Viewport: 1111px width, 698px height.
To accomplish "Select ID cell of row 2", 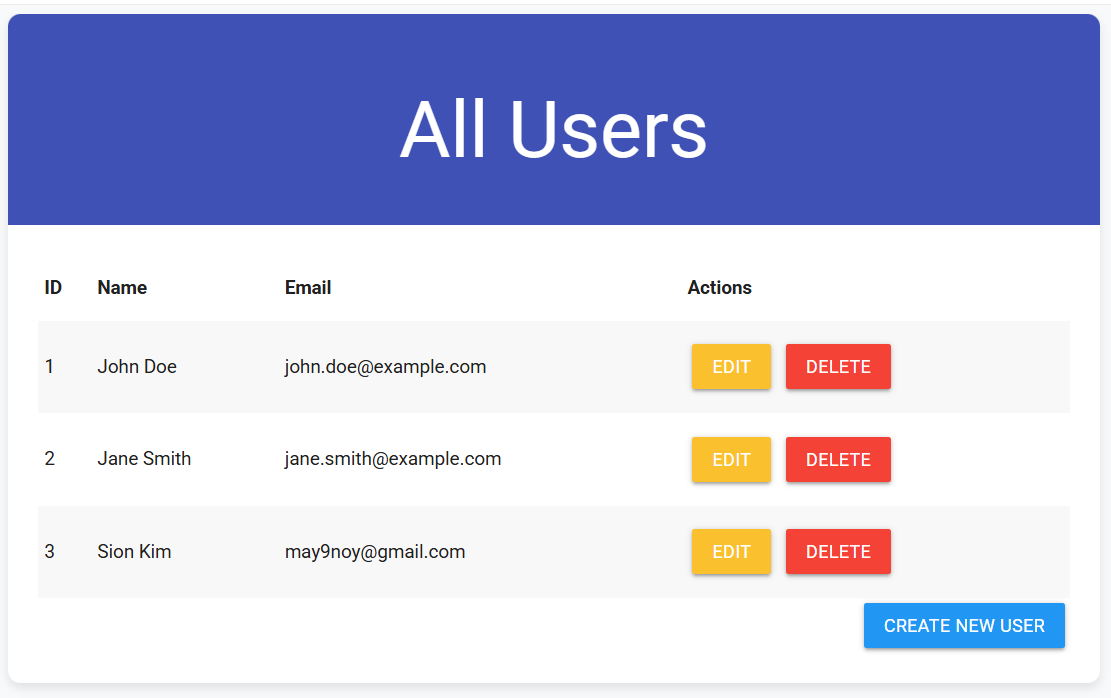I will coord(50,458).
